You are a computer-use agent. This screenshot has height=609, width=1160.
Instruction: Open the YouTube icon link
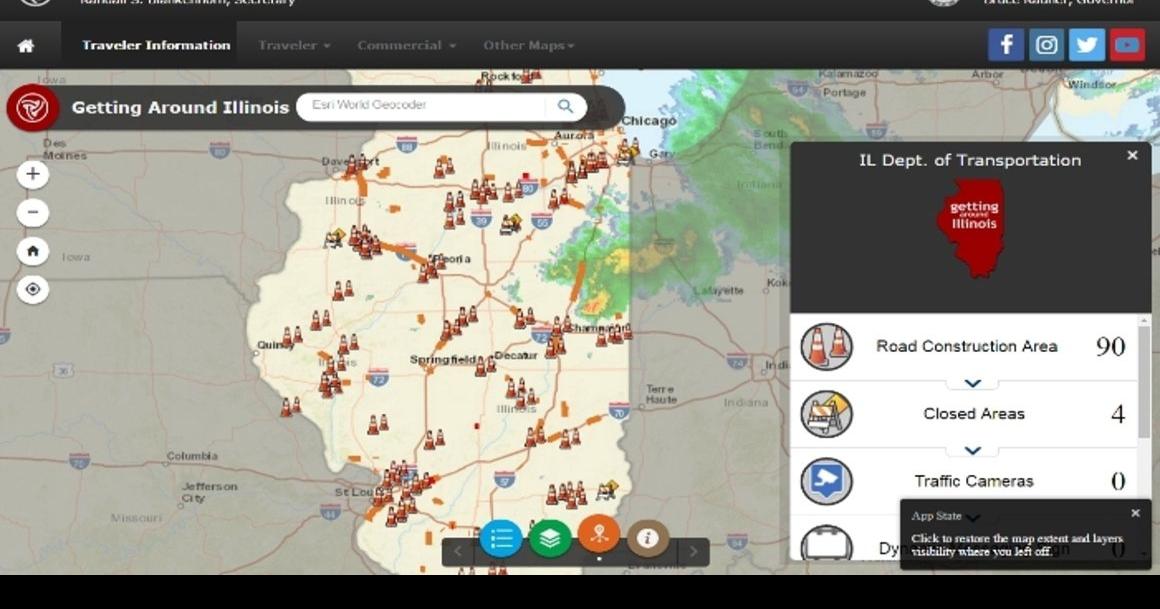pyautogui.click(x=1127, y=45)
